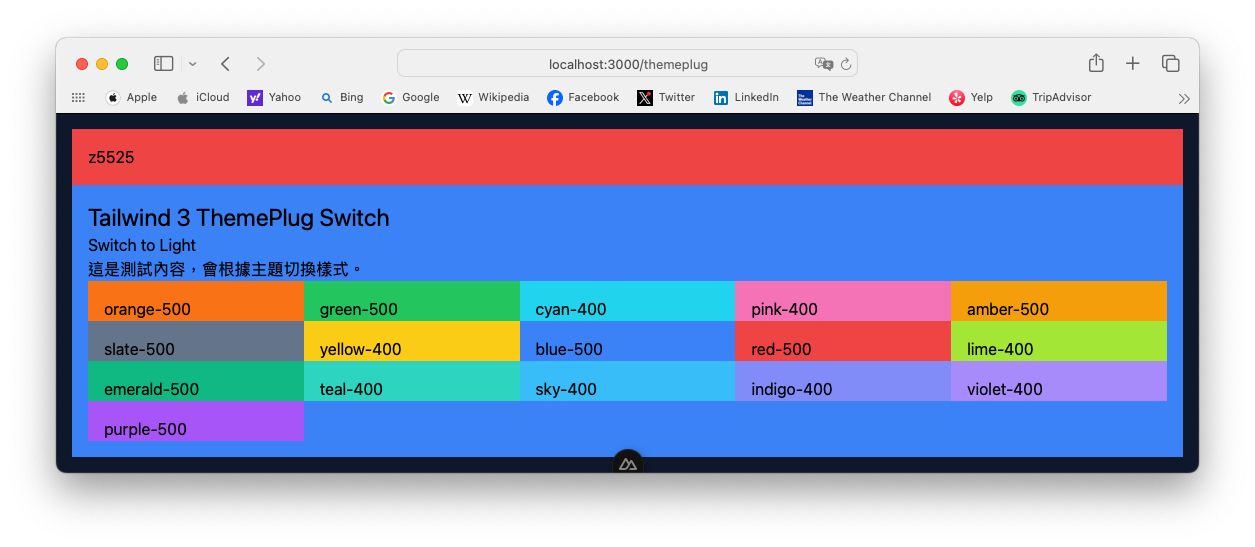Click the z5525 red header bar

[627, 157]
